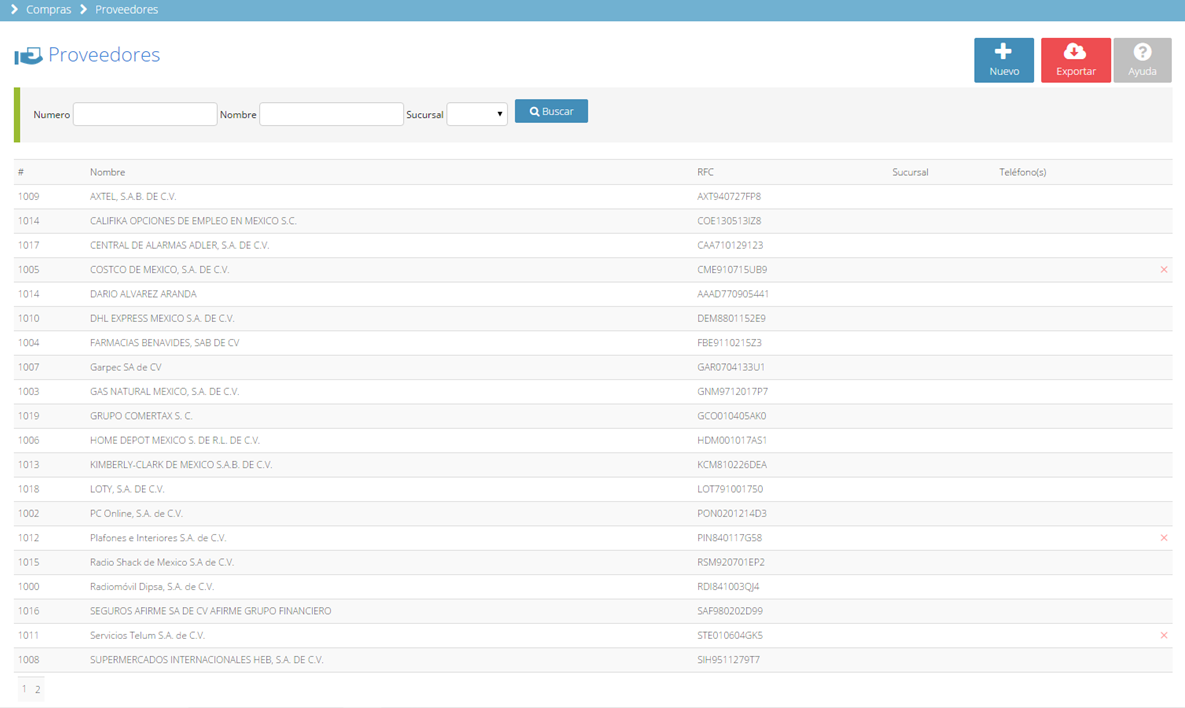Select KIMBERLY-CLARK DE MEXICO row
1185x708 pixels.
593,465
